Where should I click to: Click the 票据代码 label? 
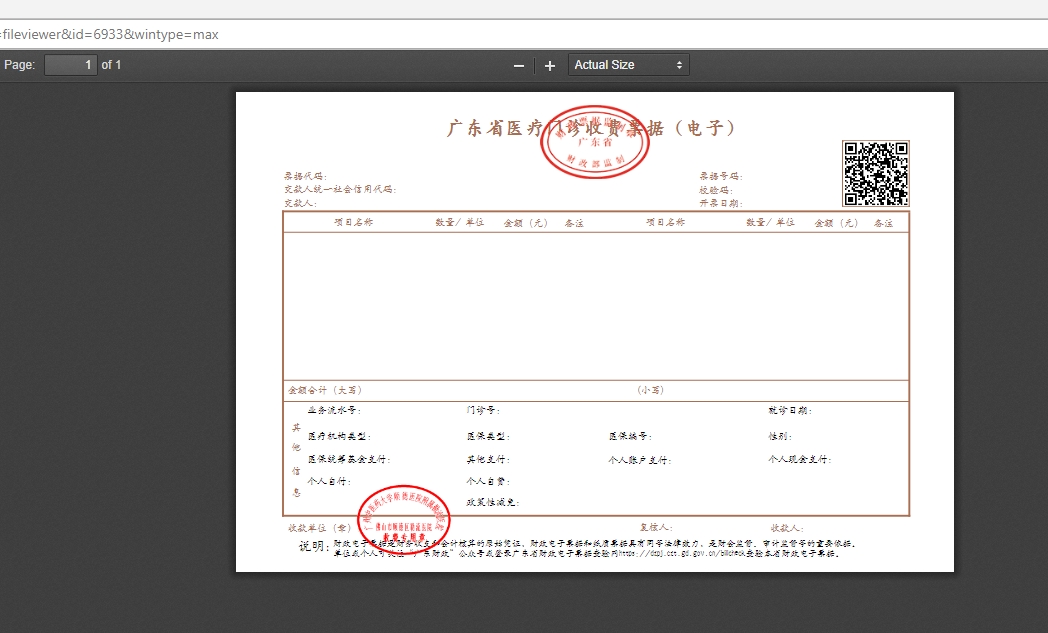[x=305, y=176]
